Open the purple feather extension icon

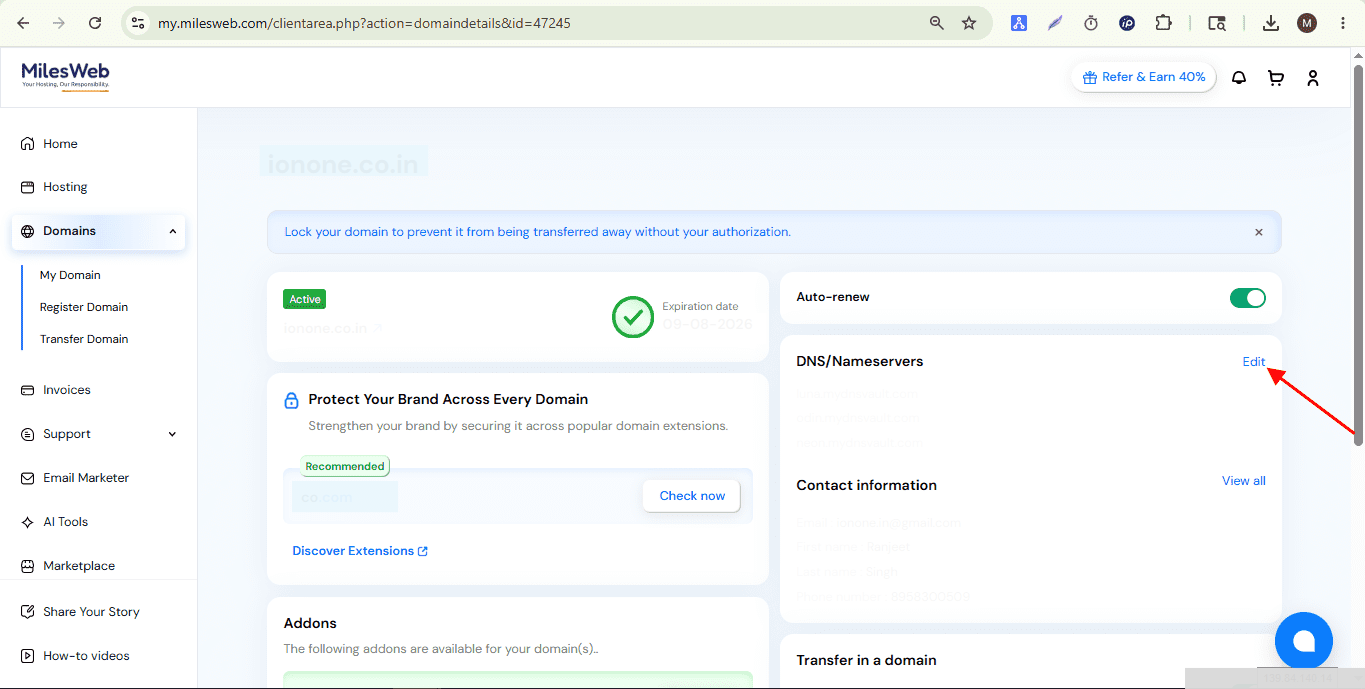click(x=1055, y=23)
